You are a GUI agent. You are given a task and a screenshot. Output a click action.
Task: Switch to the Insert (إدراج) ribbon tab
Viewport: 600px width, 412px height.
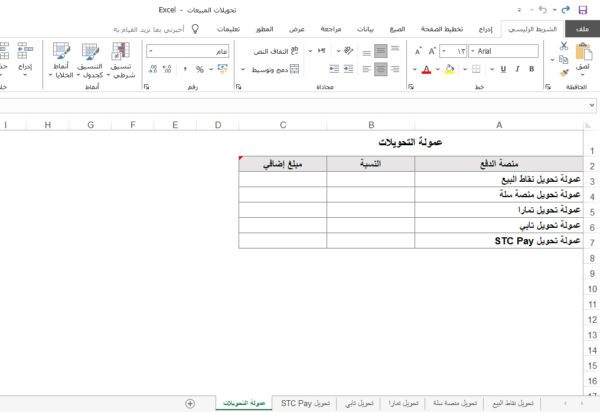[x=486, y=29]
